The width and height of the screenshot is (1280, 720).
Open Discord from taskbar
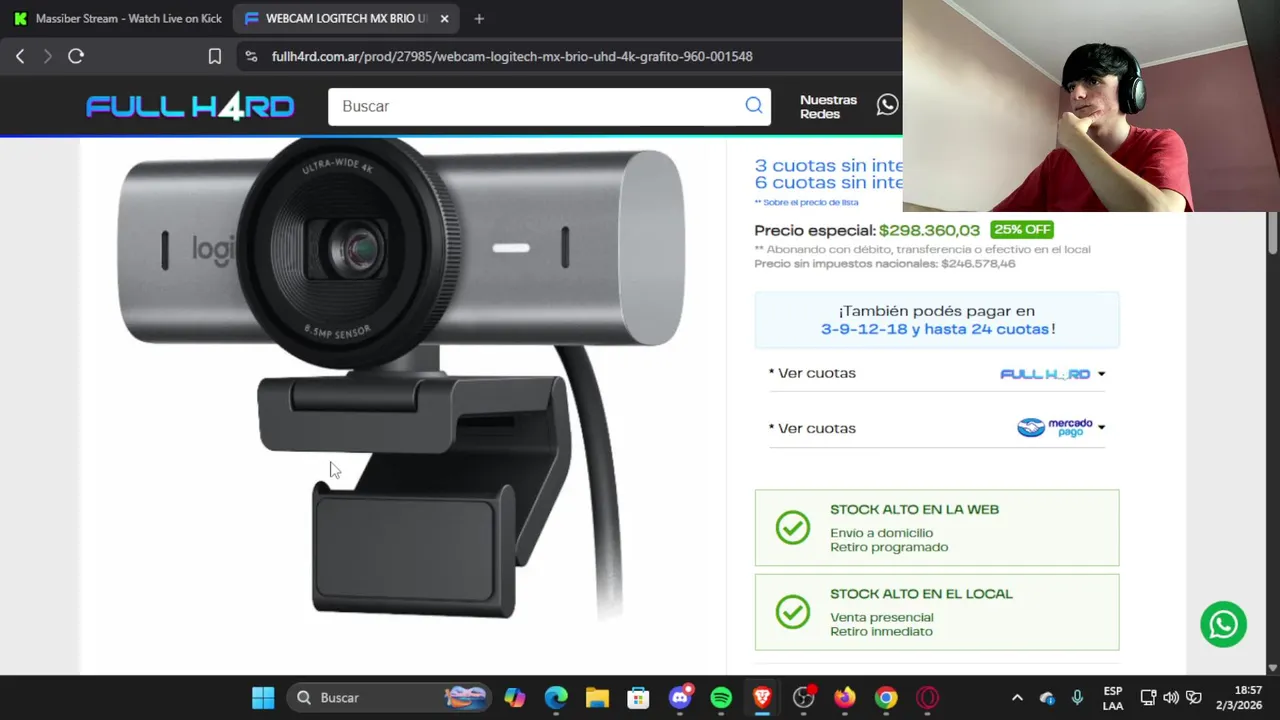click(x=680, y=698)
